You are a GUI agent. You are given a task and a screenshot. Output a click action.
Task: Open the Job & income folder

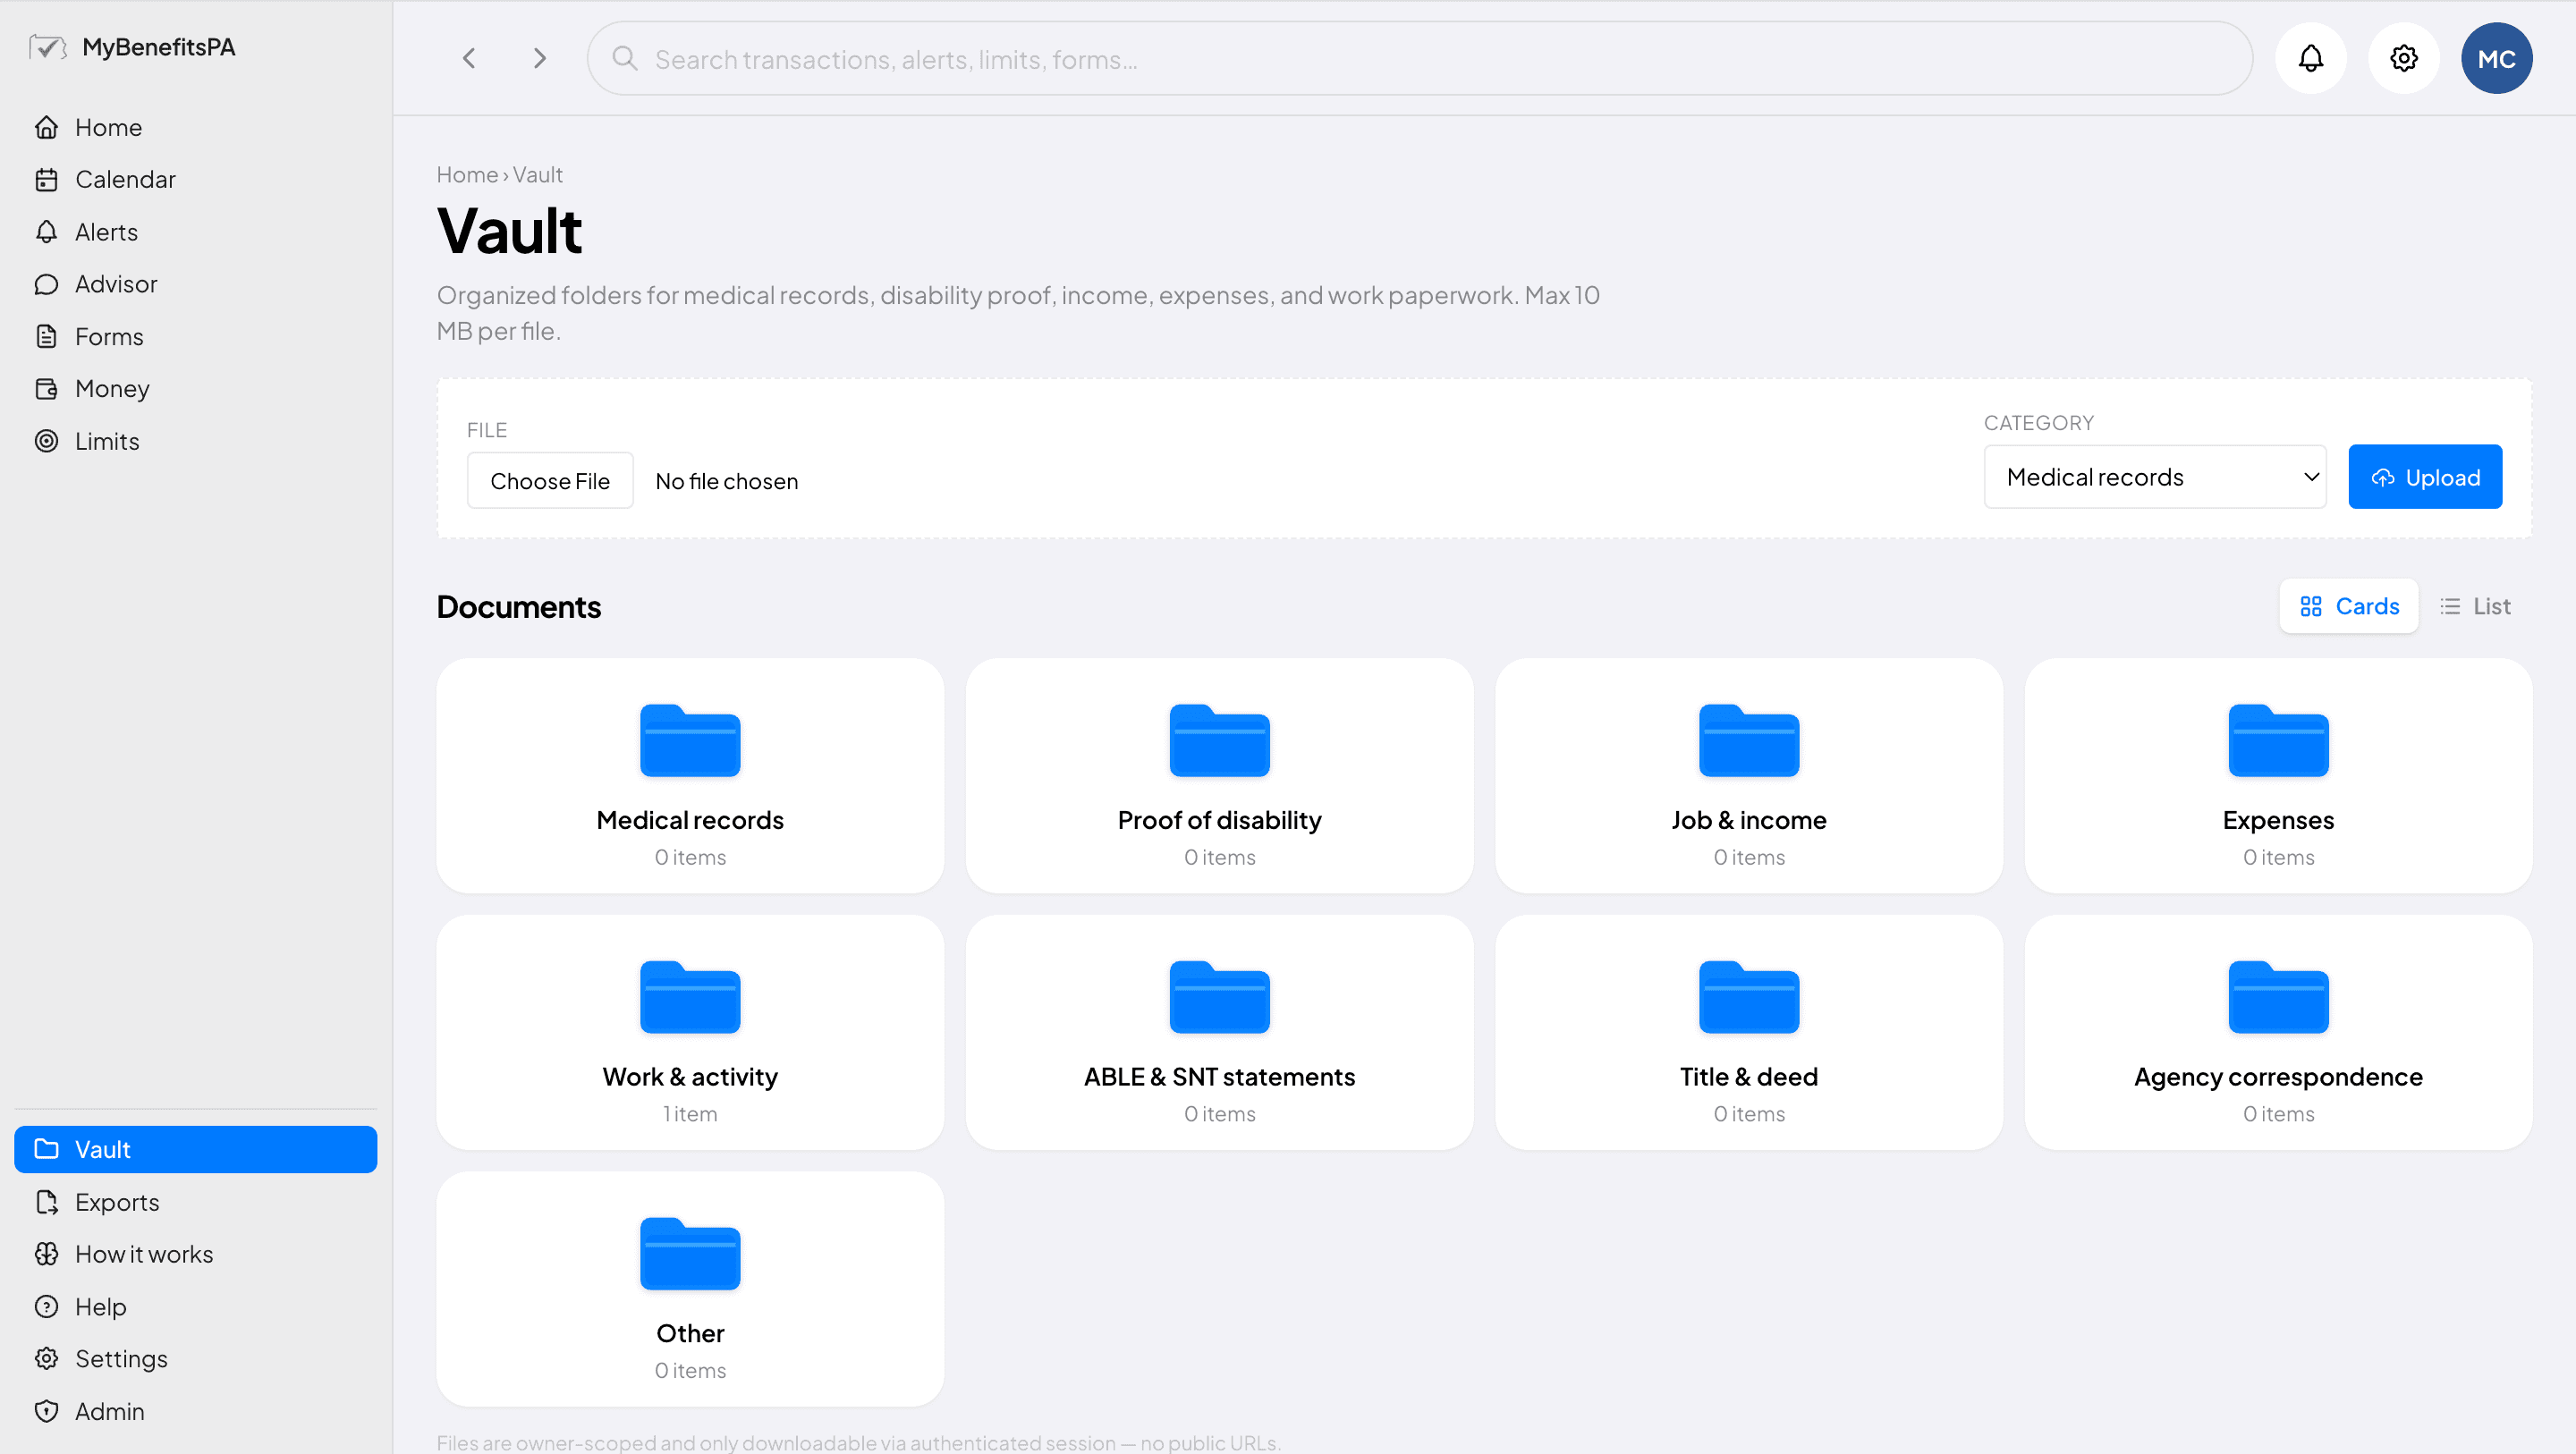click(x=1748, y=775)
